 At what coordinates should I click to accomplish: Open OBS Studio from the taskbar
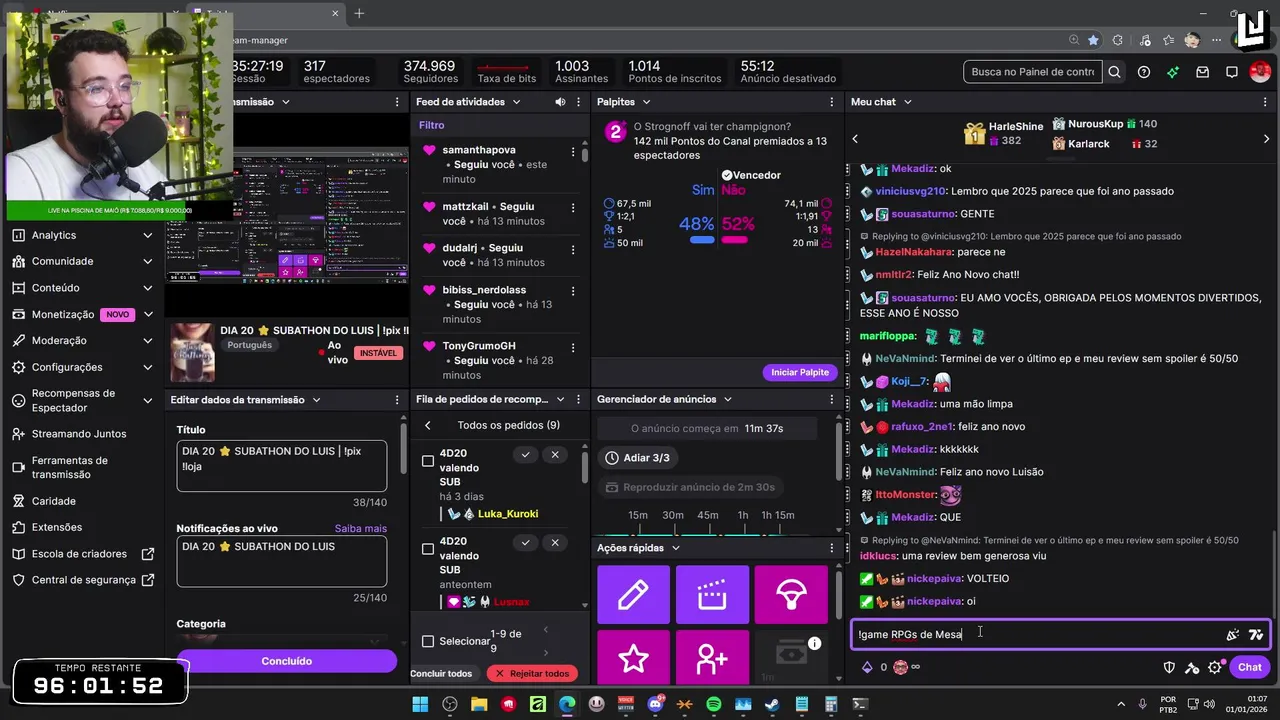(450, 704)
